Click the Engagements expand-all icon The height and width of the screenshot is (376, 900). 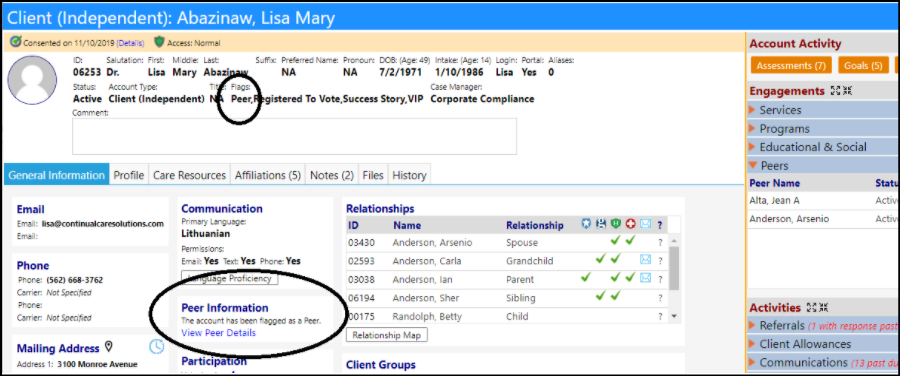click(x=835, y=91)
